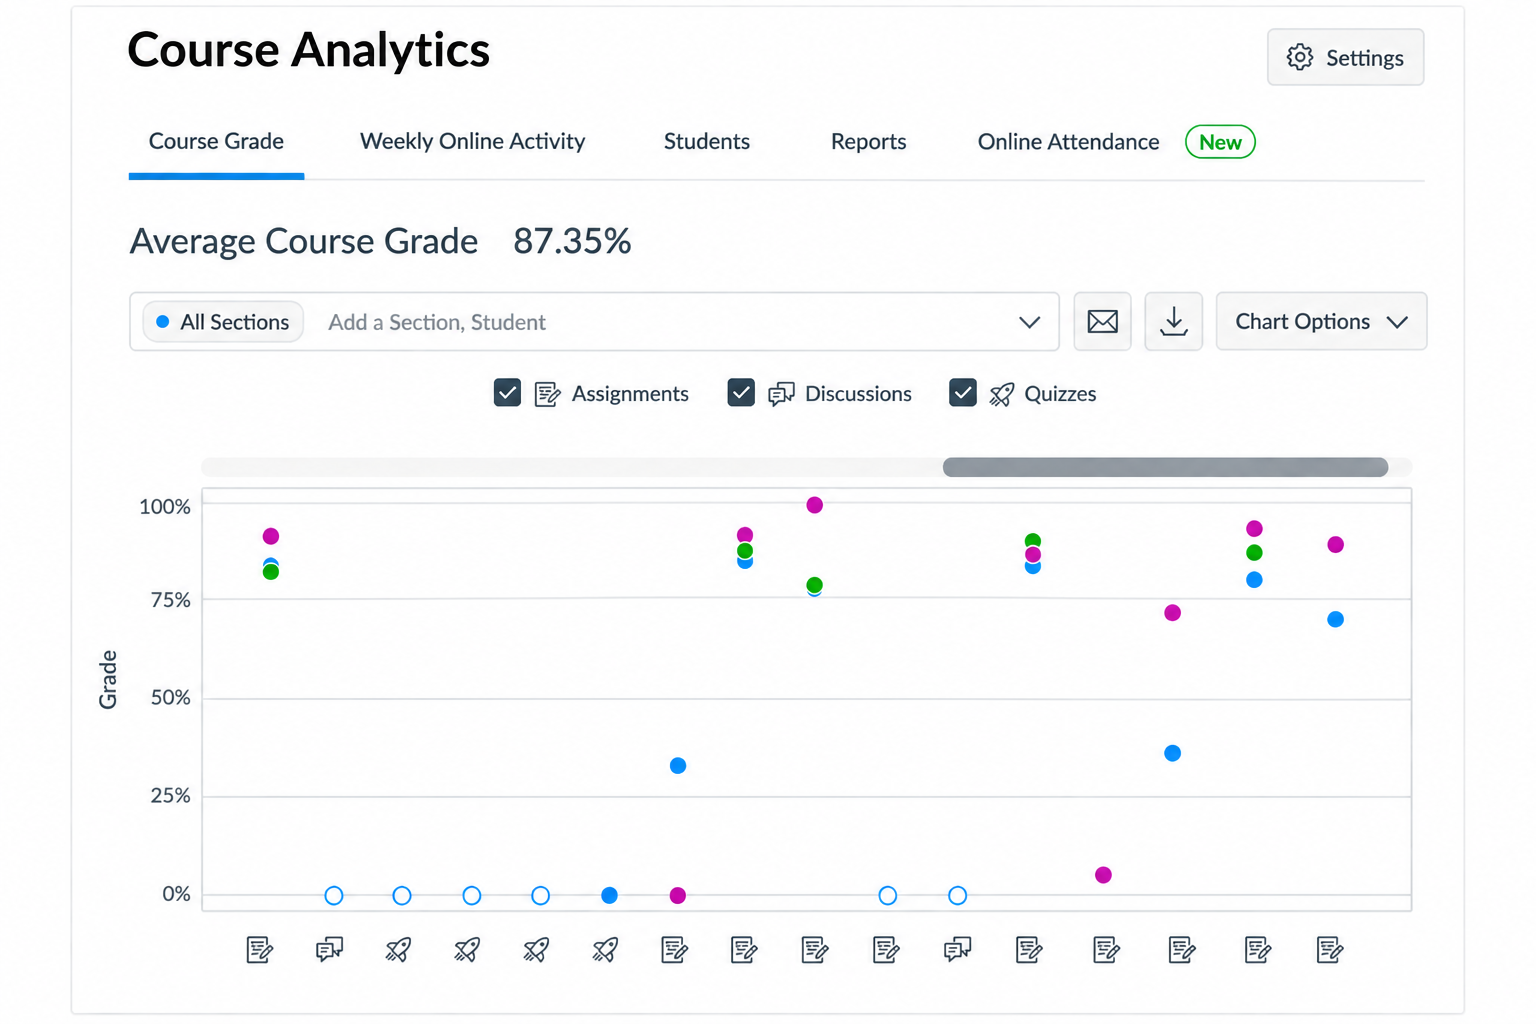Click the All Sections filter tag
1536x1024 pixels.
223,322
